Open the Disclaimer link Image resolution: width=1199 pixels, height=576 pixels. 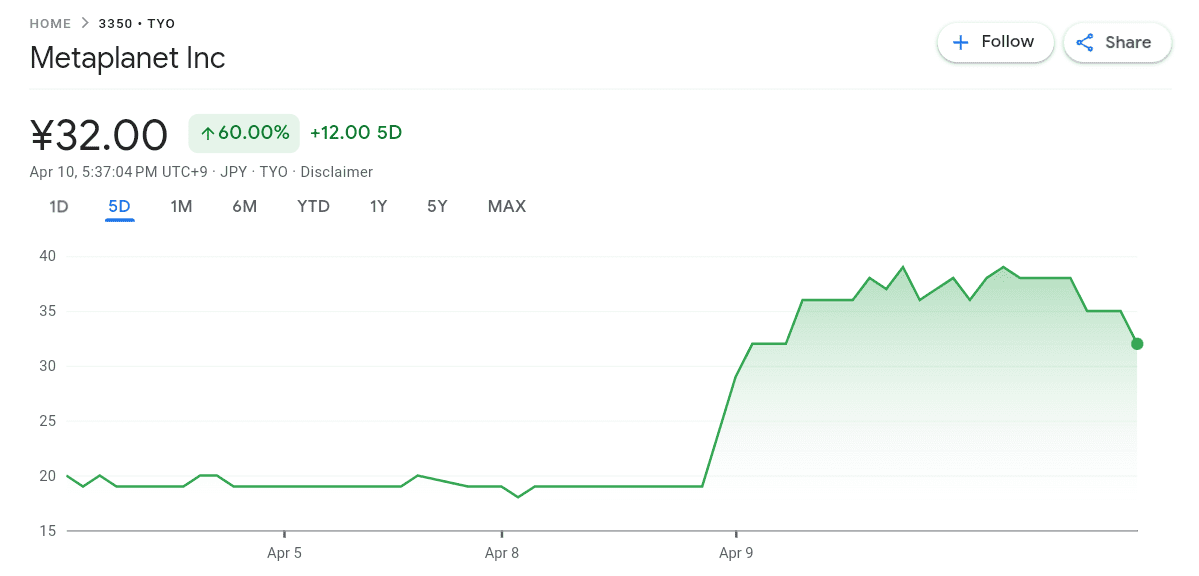coord(336,172)
